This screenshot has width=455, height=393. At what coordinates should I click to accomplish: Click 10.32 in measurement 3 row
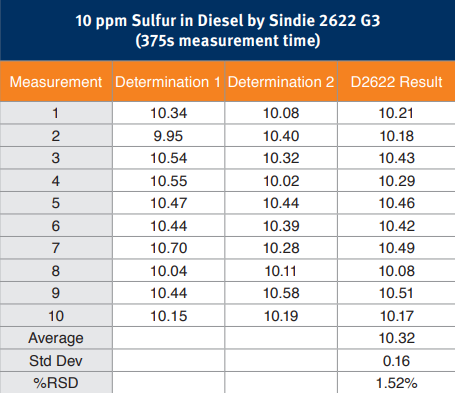[281, 158]
